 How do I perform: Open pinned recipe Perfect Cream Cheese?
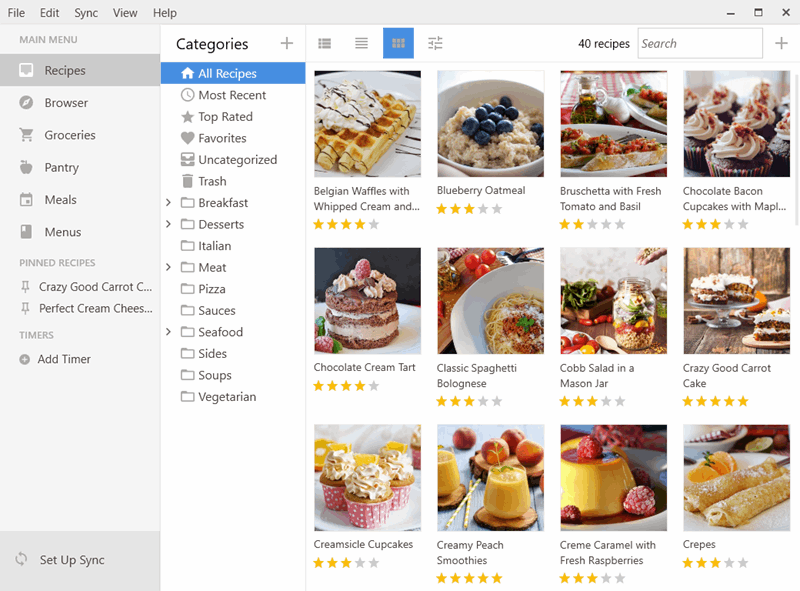(x=95, y=308)
